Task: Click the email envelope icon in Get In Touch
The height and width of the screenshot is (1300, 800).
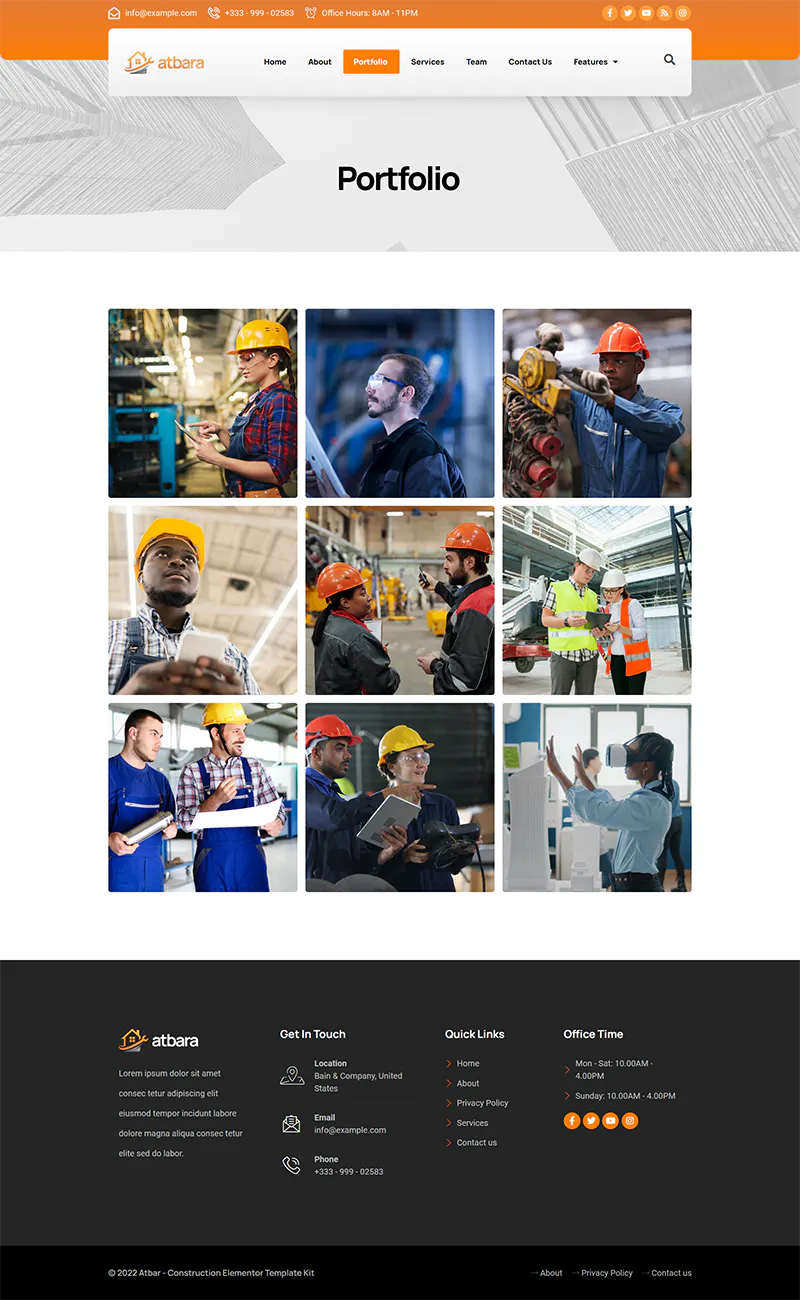Action: [291, 1124]
